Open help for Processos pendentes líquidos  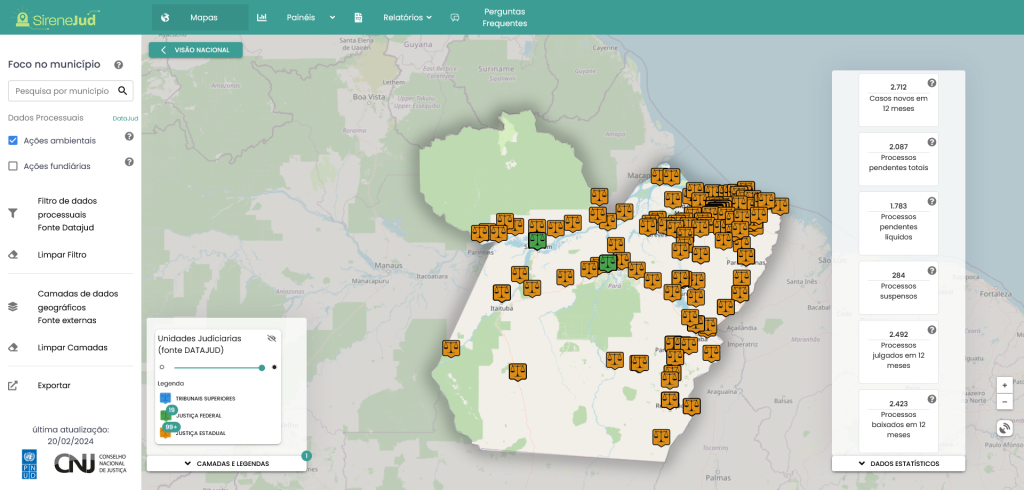click(x=932, y=201)
